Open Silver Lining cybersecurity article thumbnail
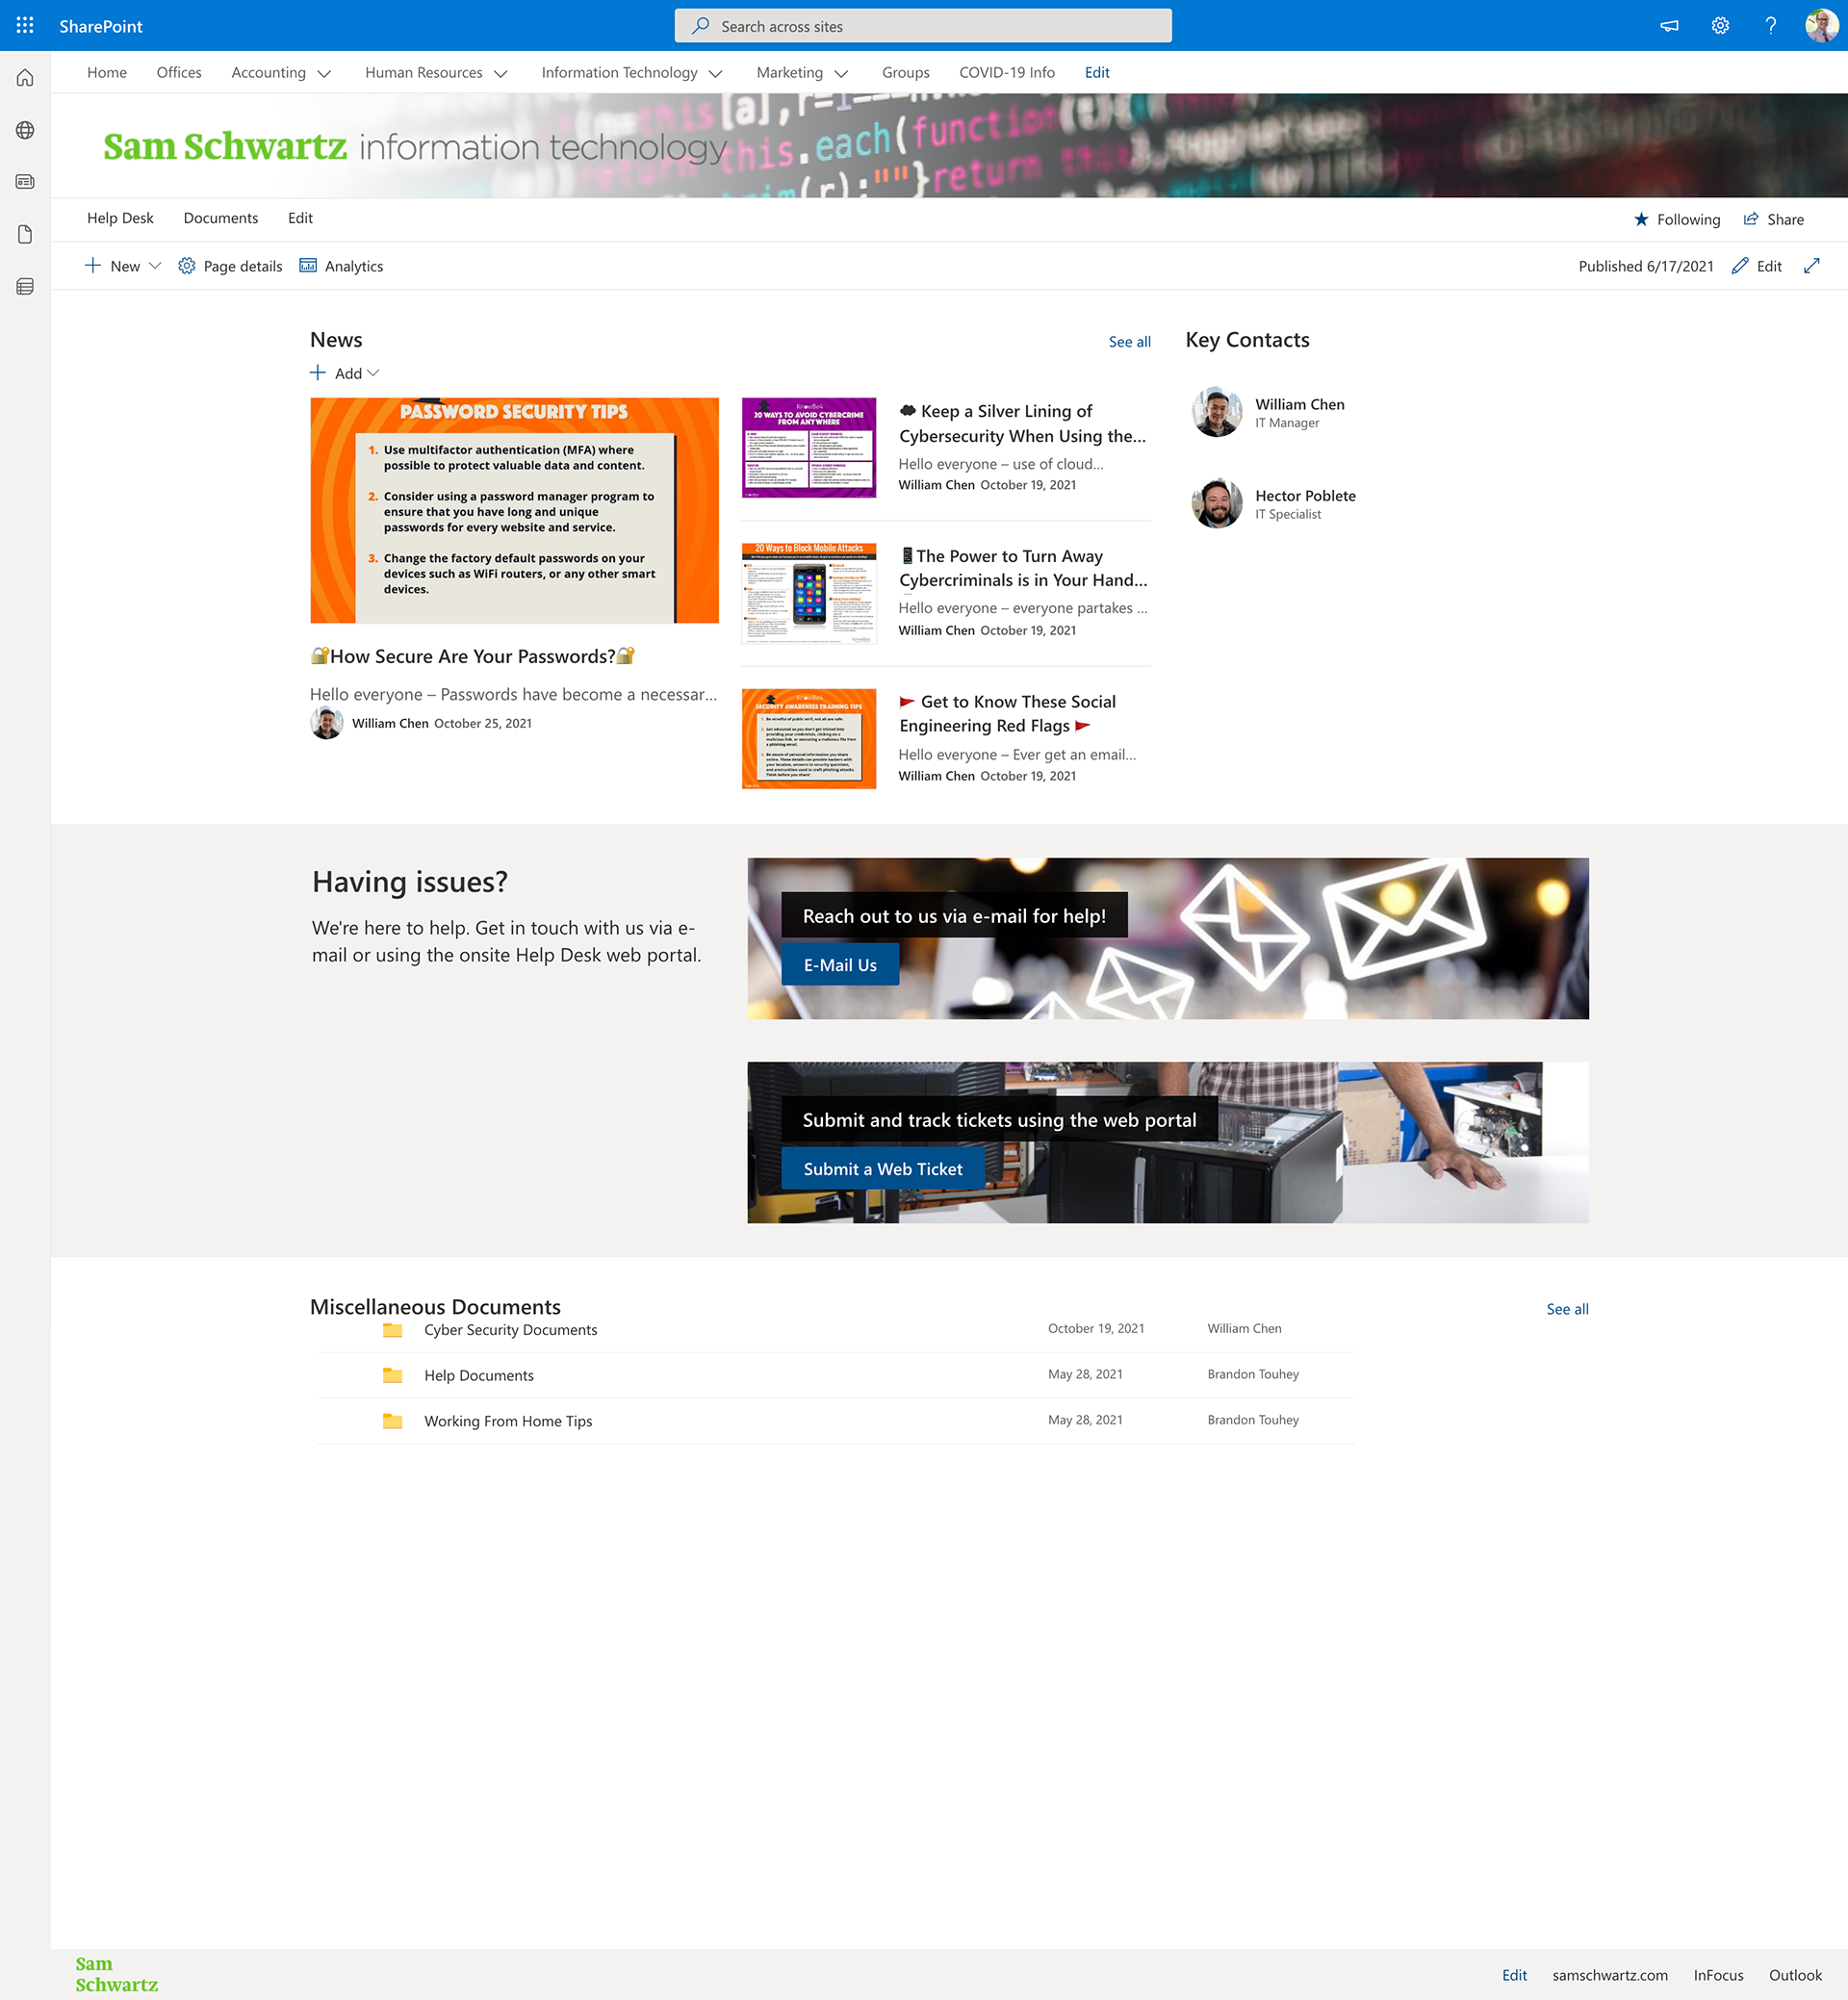The height and width of the screenshot is (2000, 1848). point(809,448)
